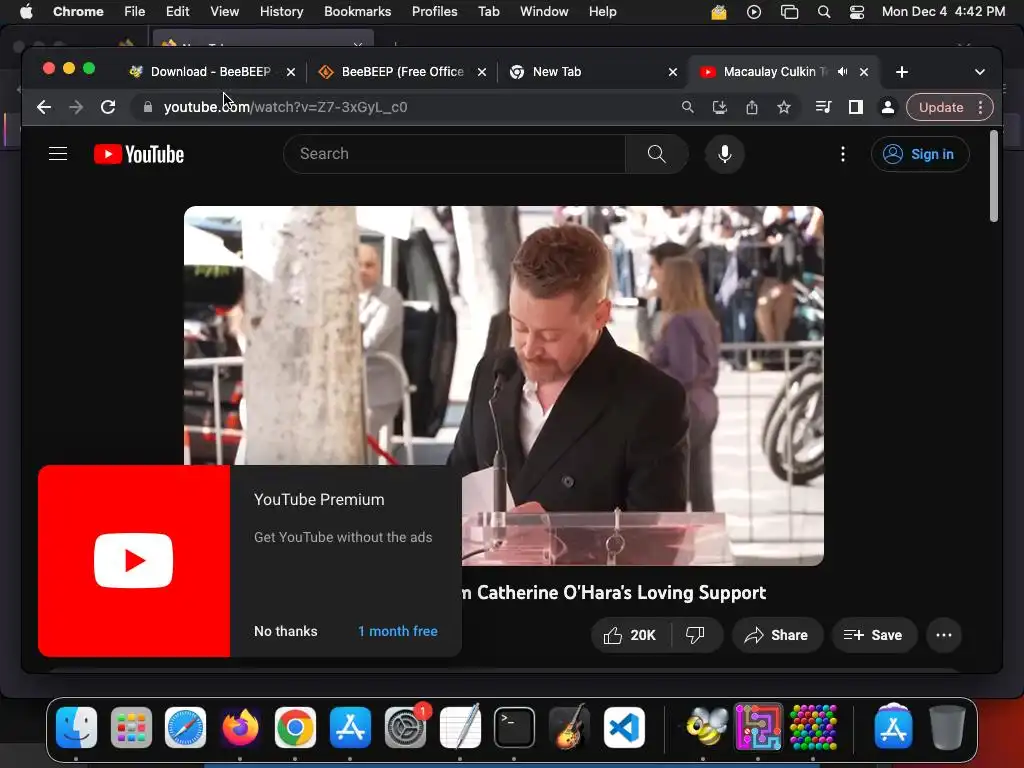Dislike the video with thumbs down

pos(696,635)
